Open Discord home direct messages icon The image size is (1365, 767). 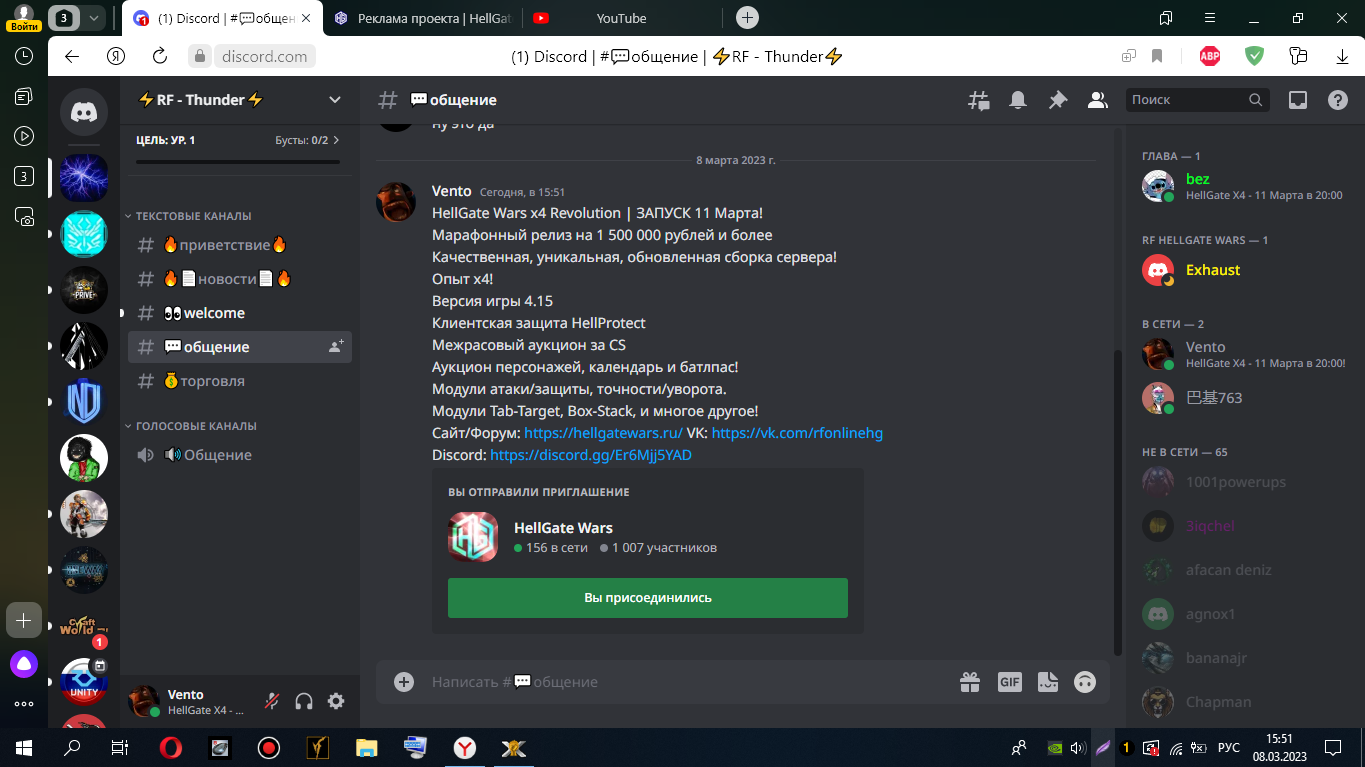[84, 111]
